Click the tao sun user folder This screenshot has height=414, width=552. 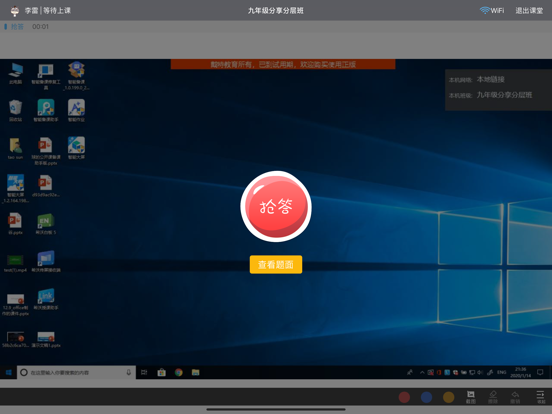pyautogui.click(x=15, y=148)
